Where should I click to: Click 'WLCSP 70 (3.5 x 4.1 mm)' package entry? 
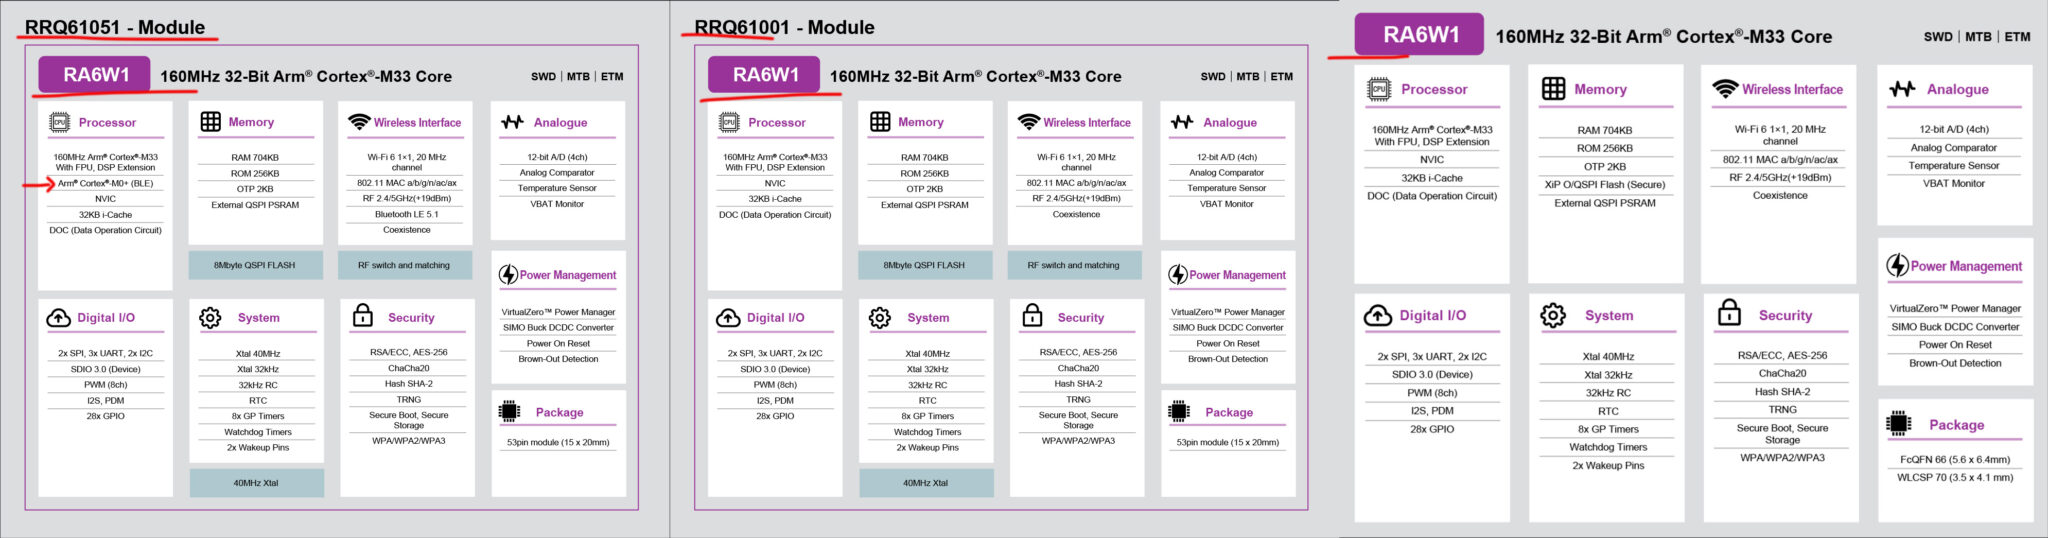(x=1955, y=478)
